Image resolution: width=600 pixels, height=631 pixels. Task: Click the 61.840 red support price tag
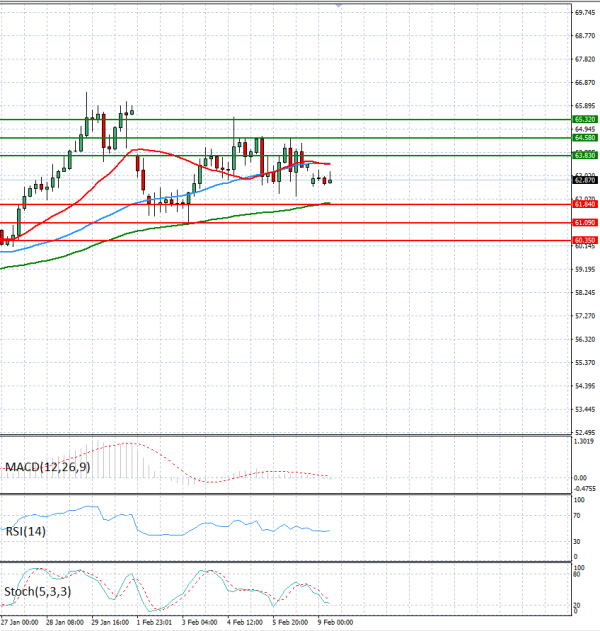585,204
